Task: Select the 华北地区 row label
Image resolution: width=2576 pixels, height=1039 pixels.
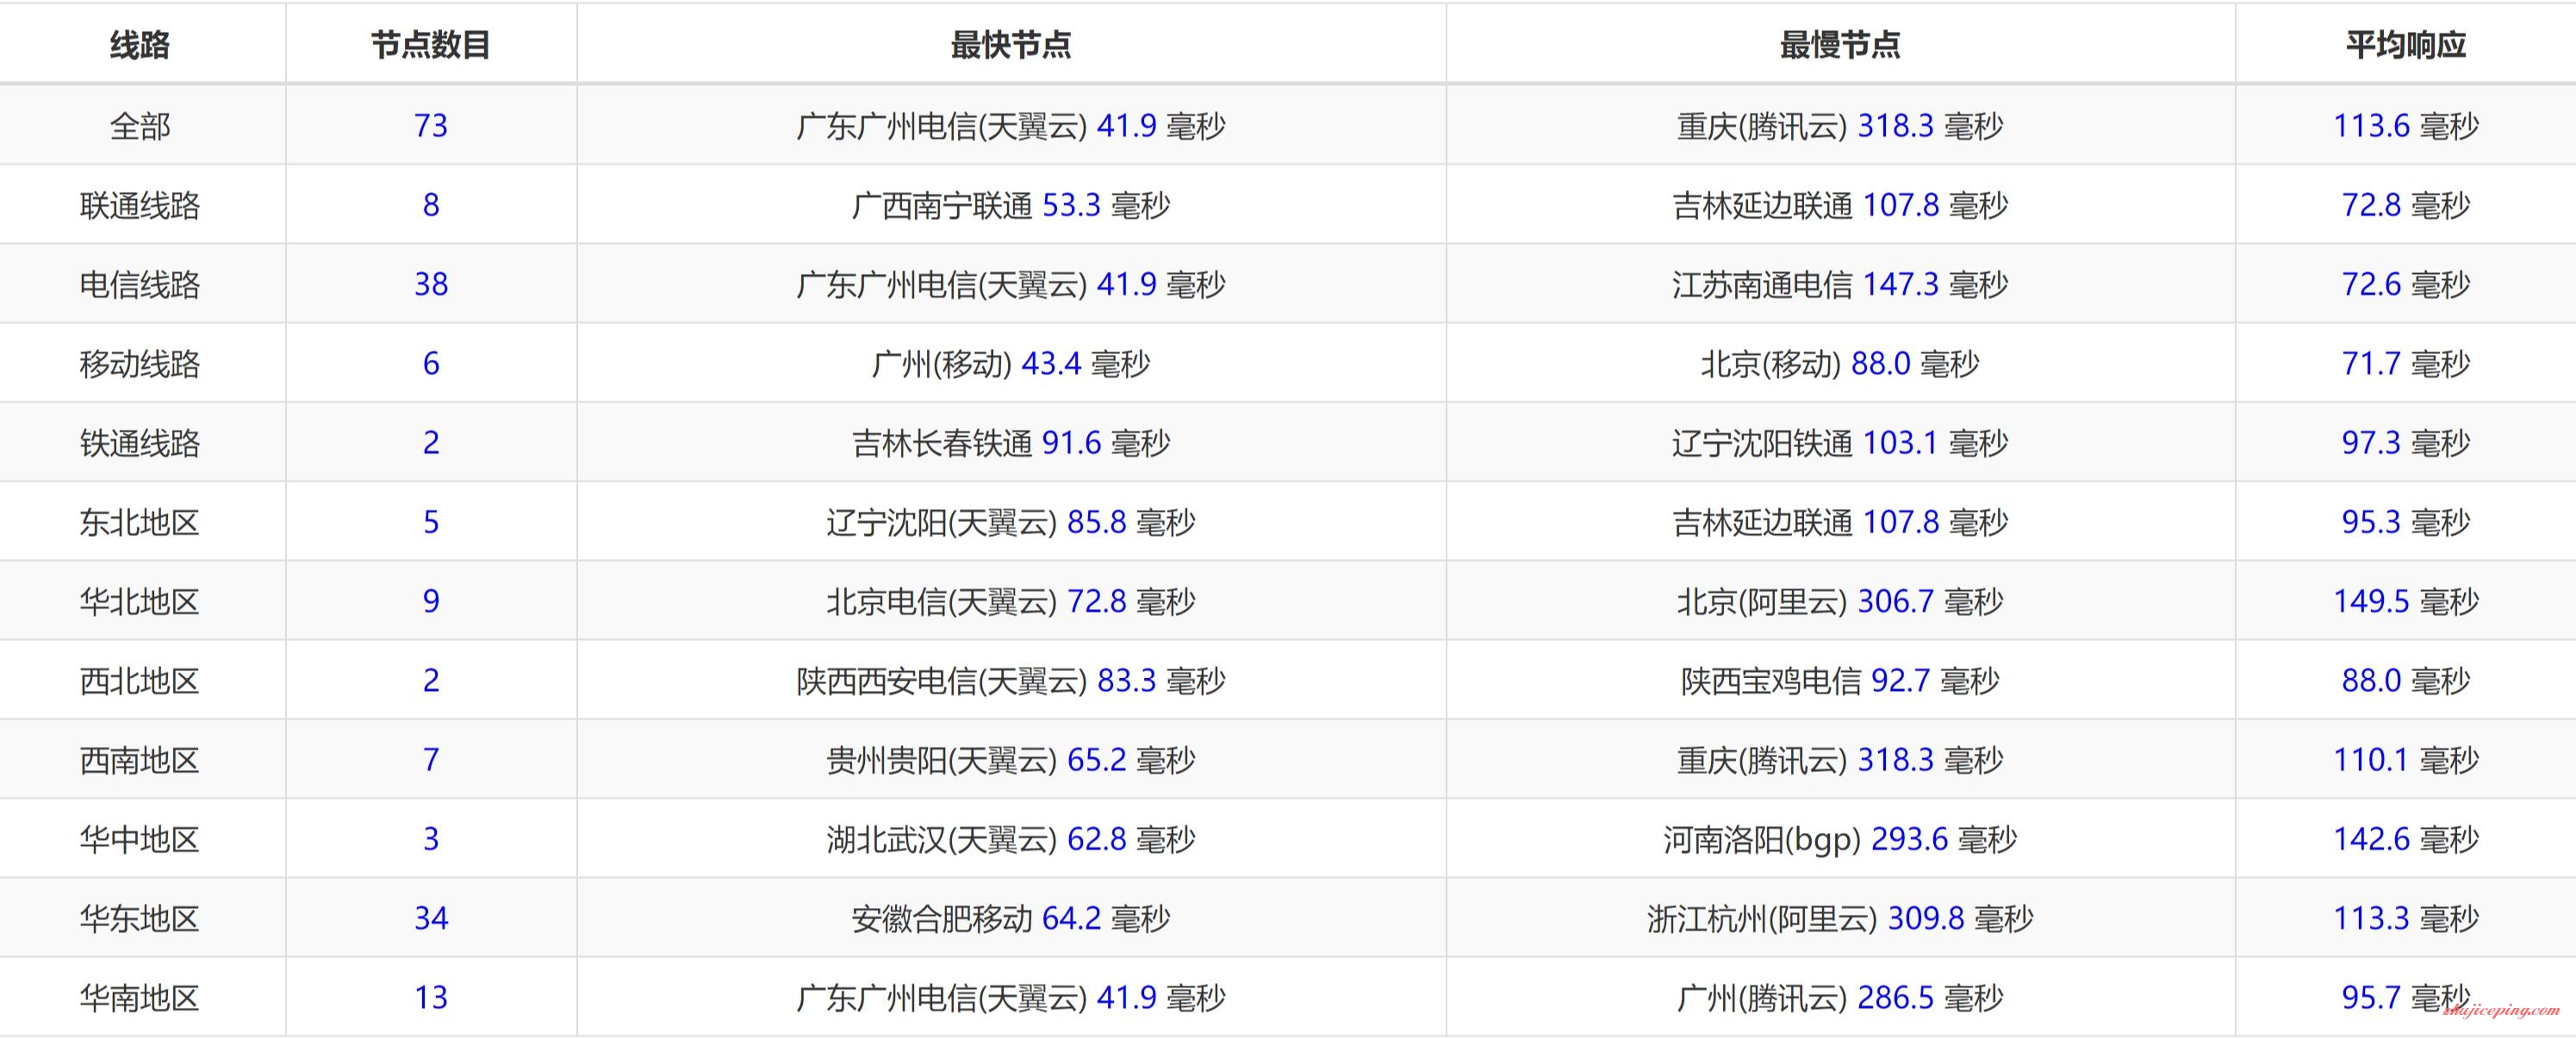Action: pos(140,602)
